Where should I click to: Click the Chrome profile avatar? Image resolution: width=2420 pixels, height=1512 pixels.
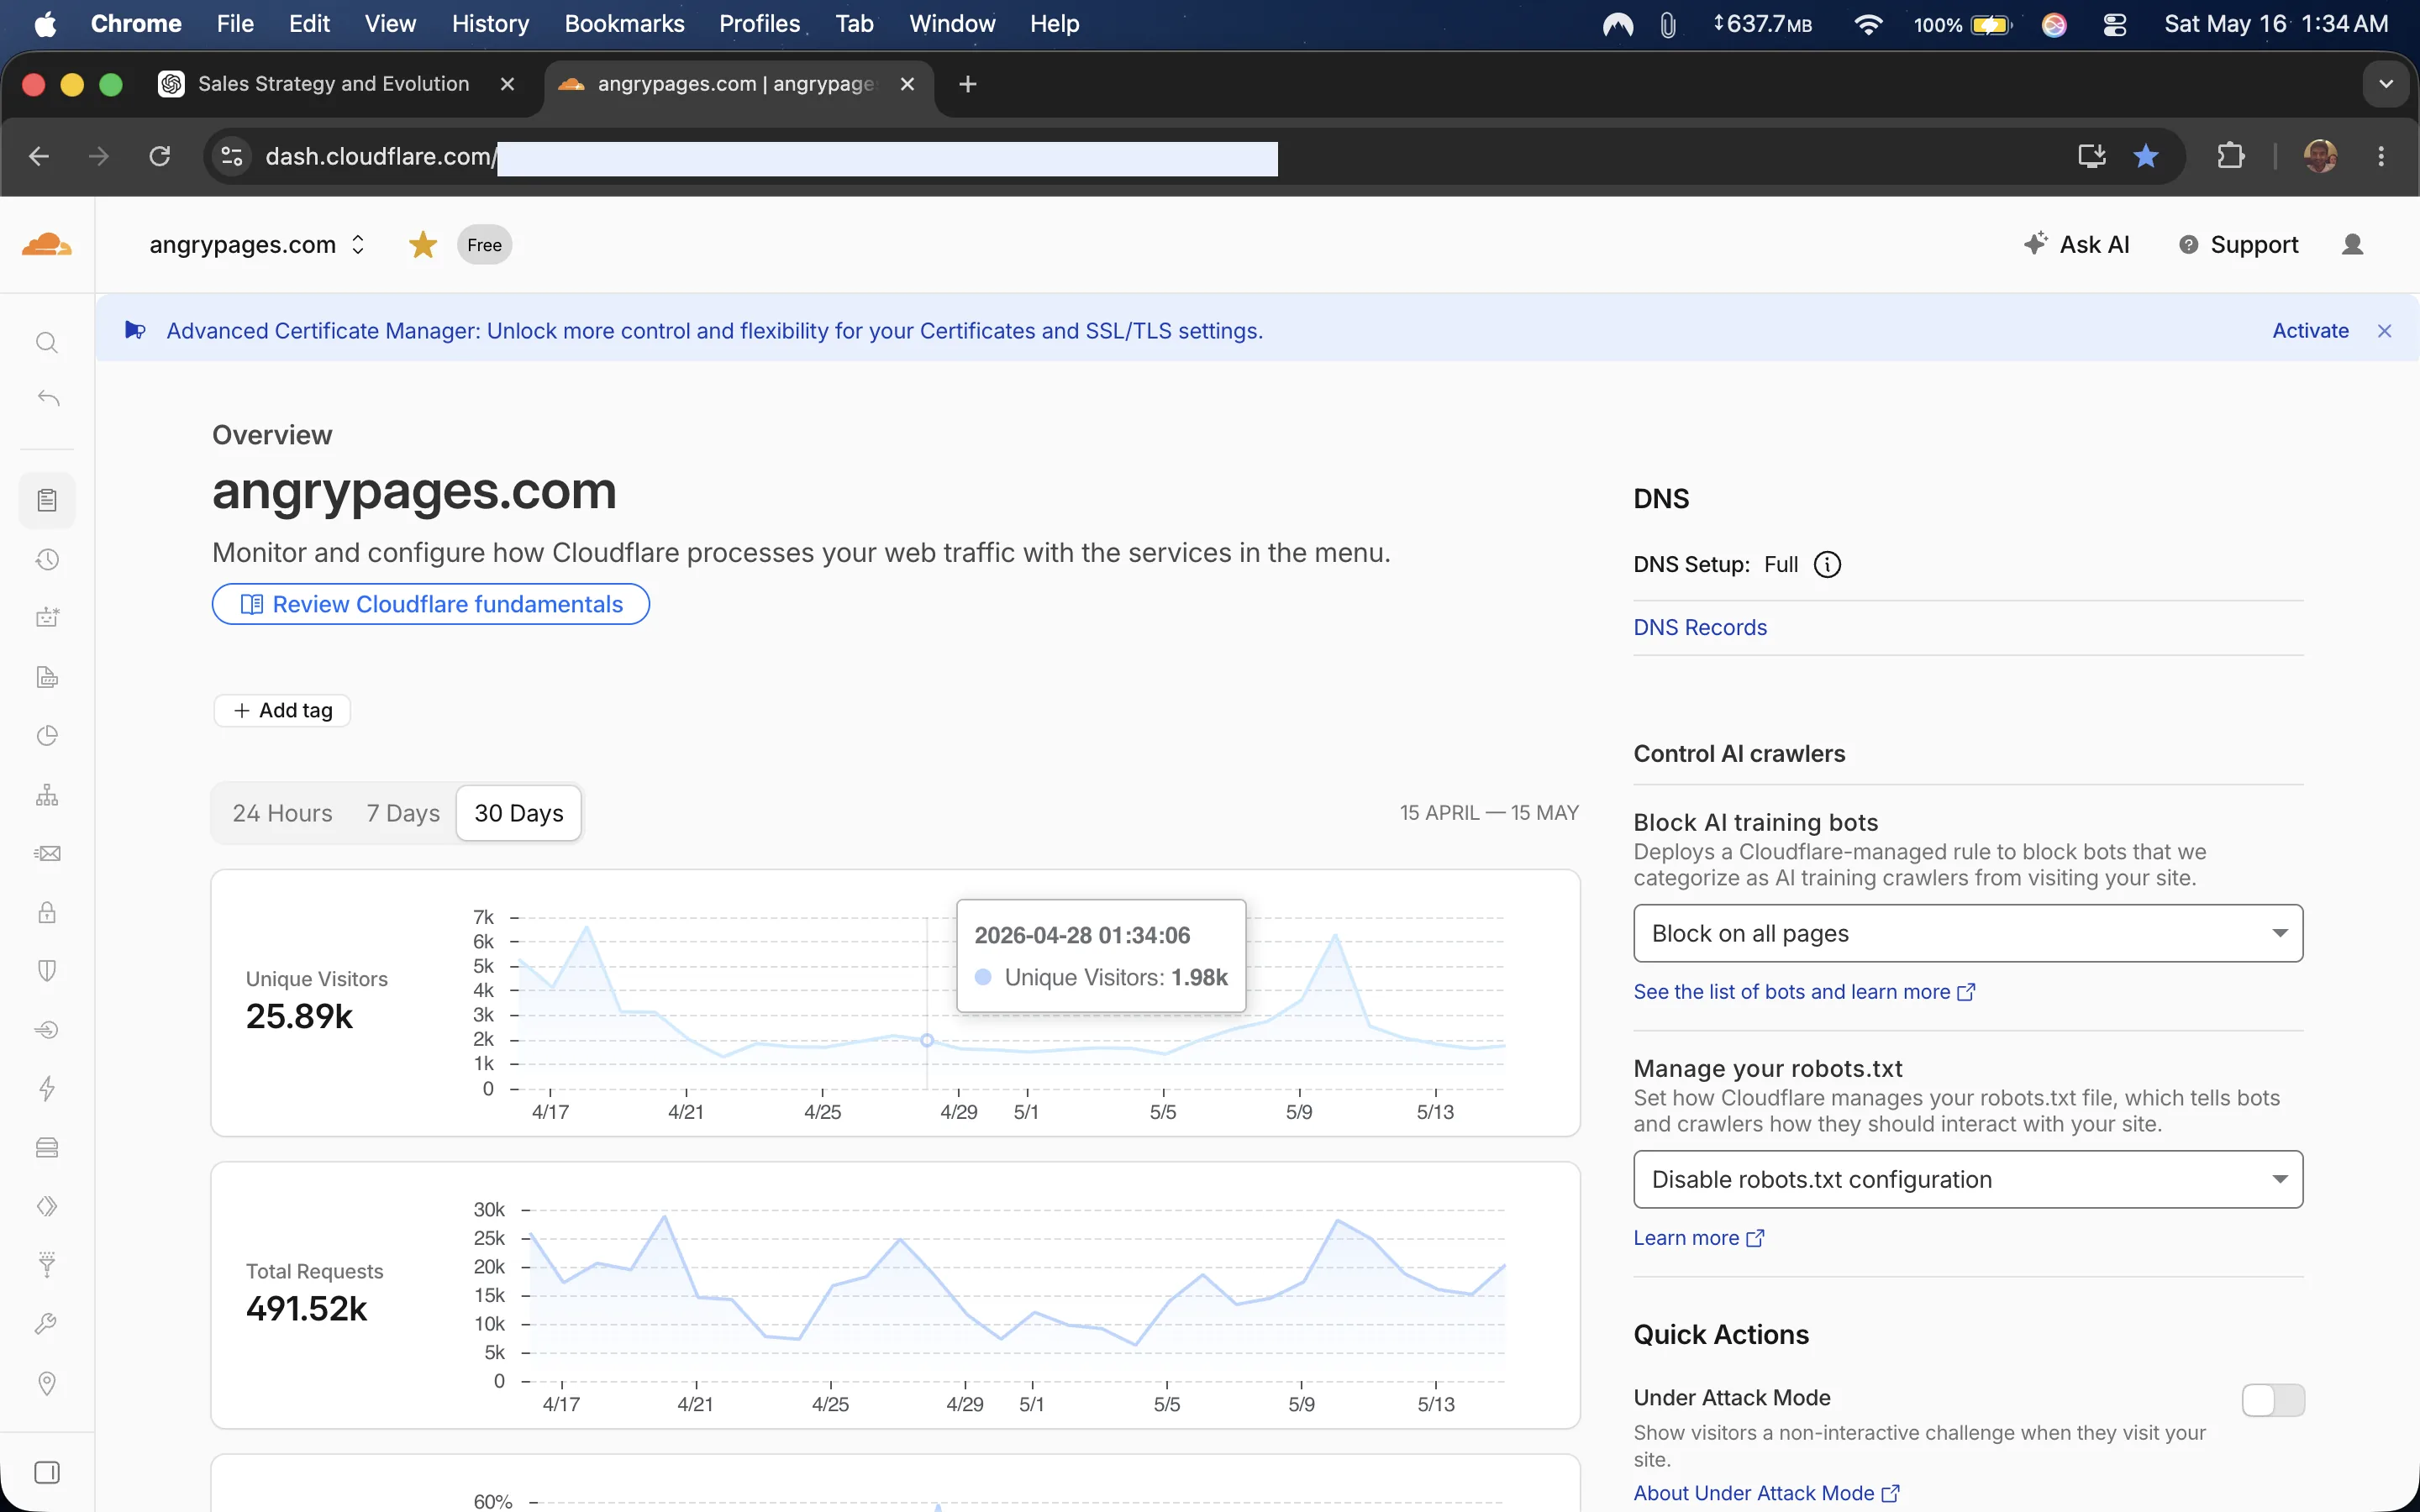click(x=2320, y=156)
